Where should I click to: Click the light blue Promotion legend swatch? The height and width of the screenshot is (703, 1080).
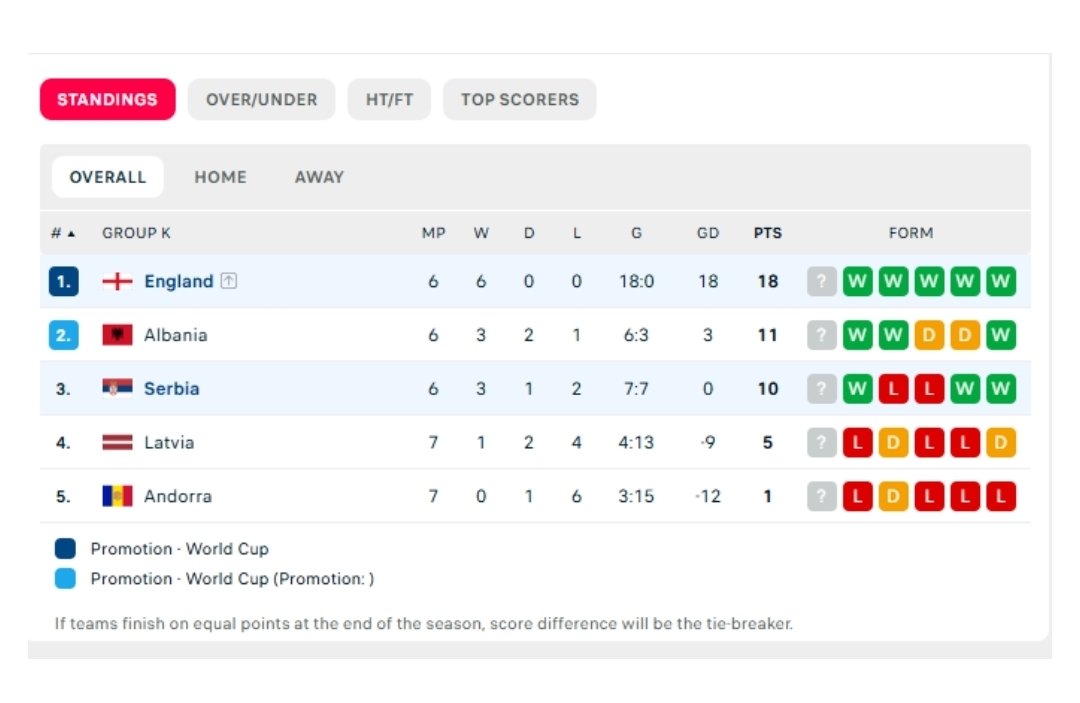tap(65, 578)
